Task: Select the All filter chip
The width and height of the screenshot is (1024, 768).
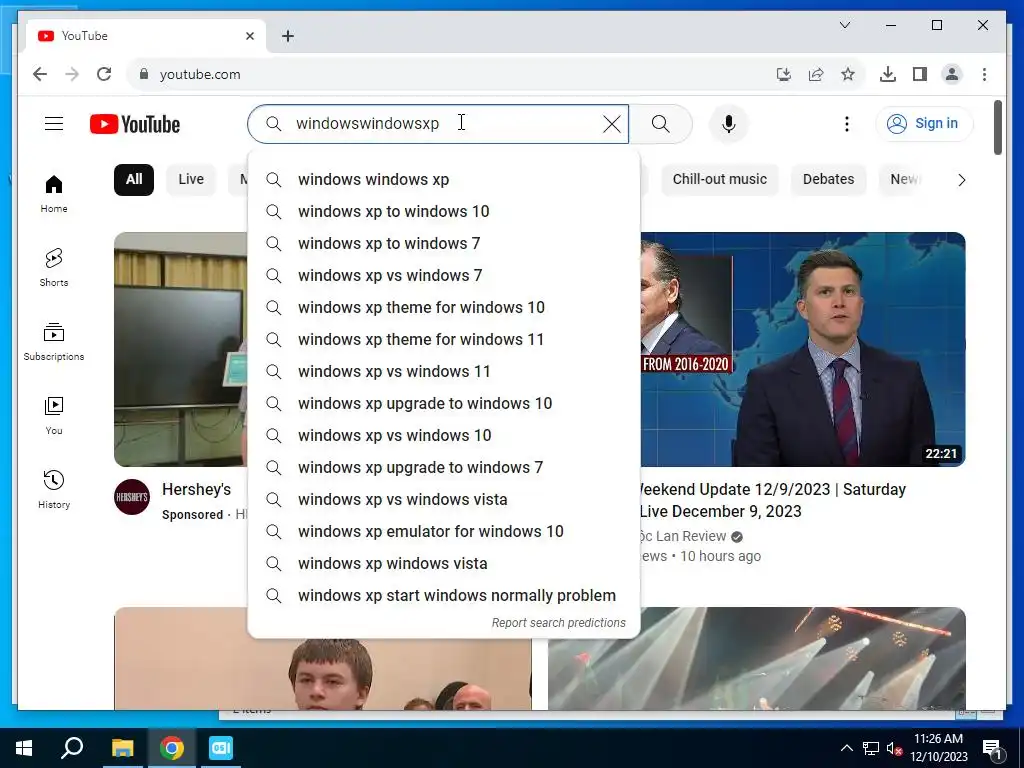Action: tap(134, 180)
